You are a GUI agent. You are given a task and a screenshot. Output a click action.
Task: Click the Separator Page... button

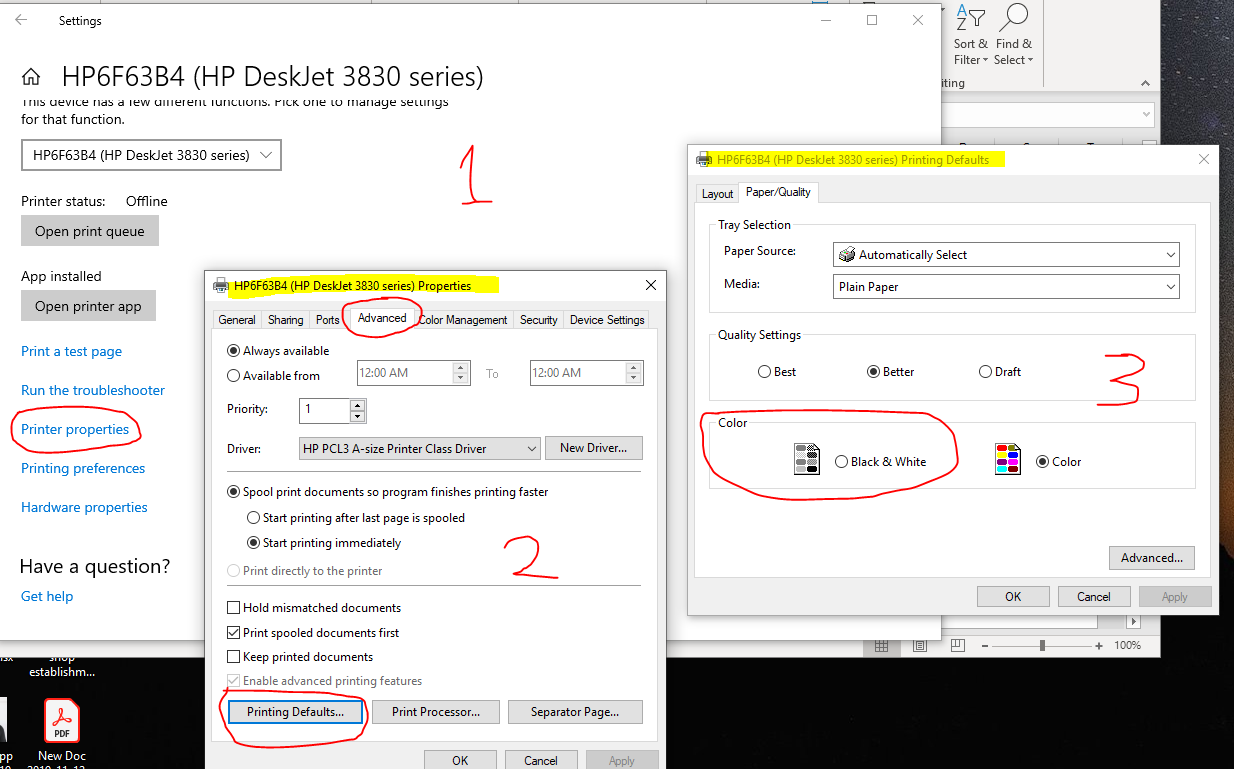575,712
